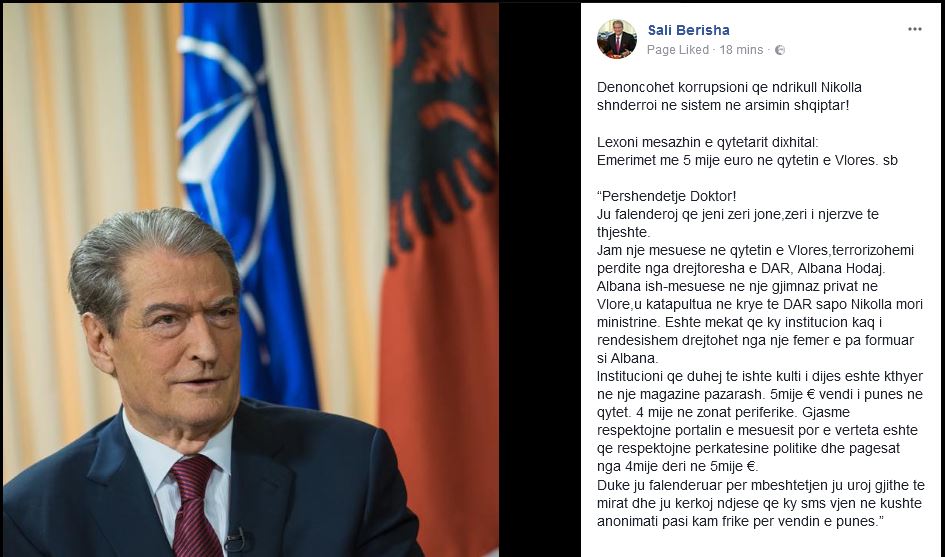The image size is (945, 557).
Task: Click the sentence mentioning 'Albana Hodaj'
Action: point(755,259)
